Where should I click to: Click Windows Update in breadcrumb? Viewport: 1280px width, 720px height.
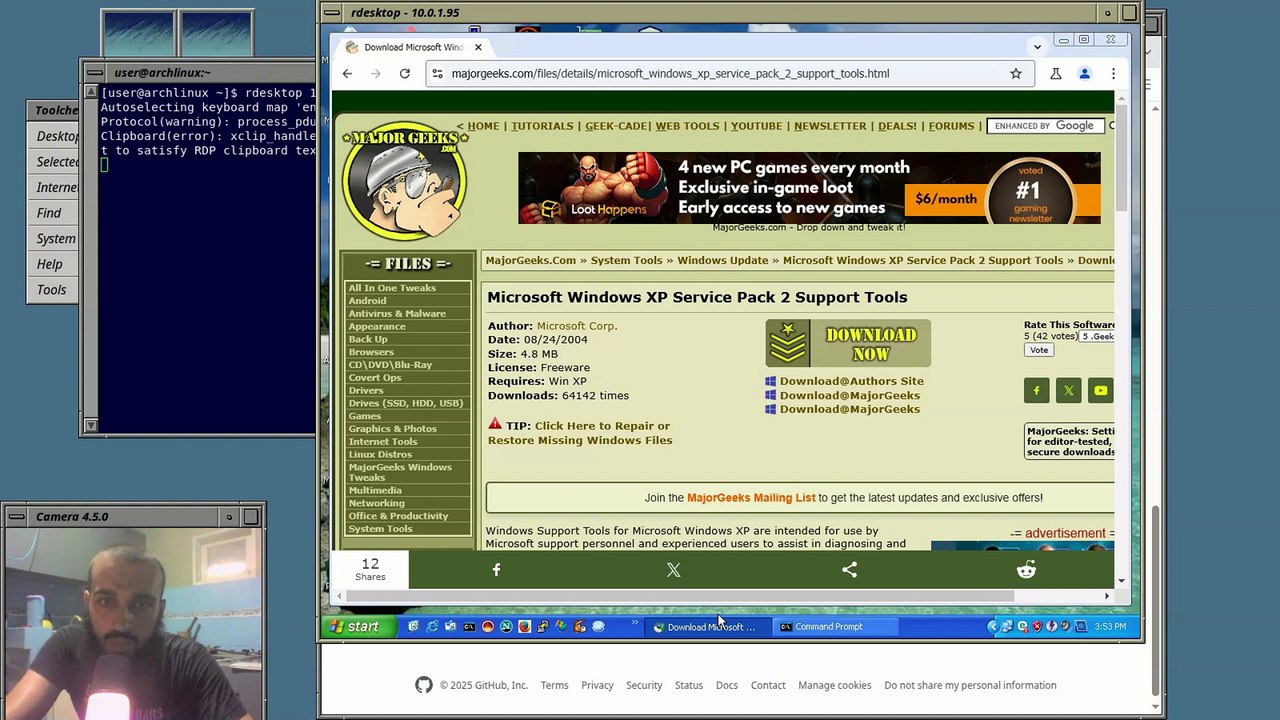point(722,260)
